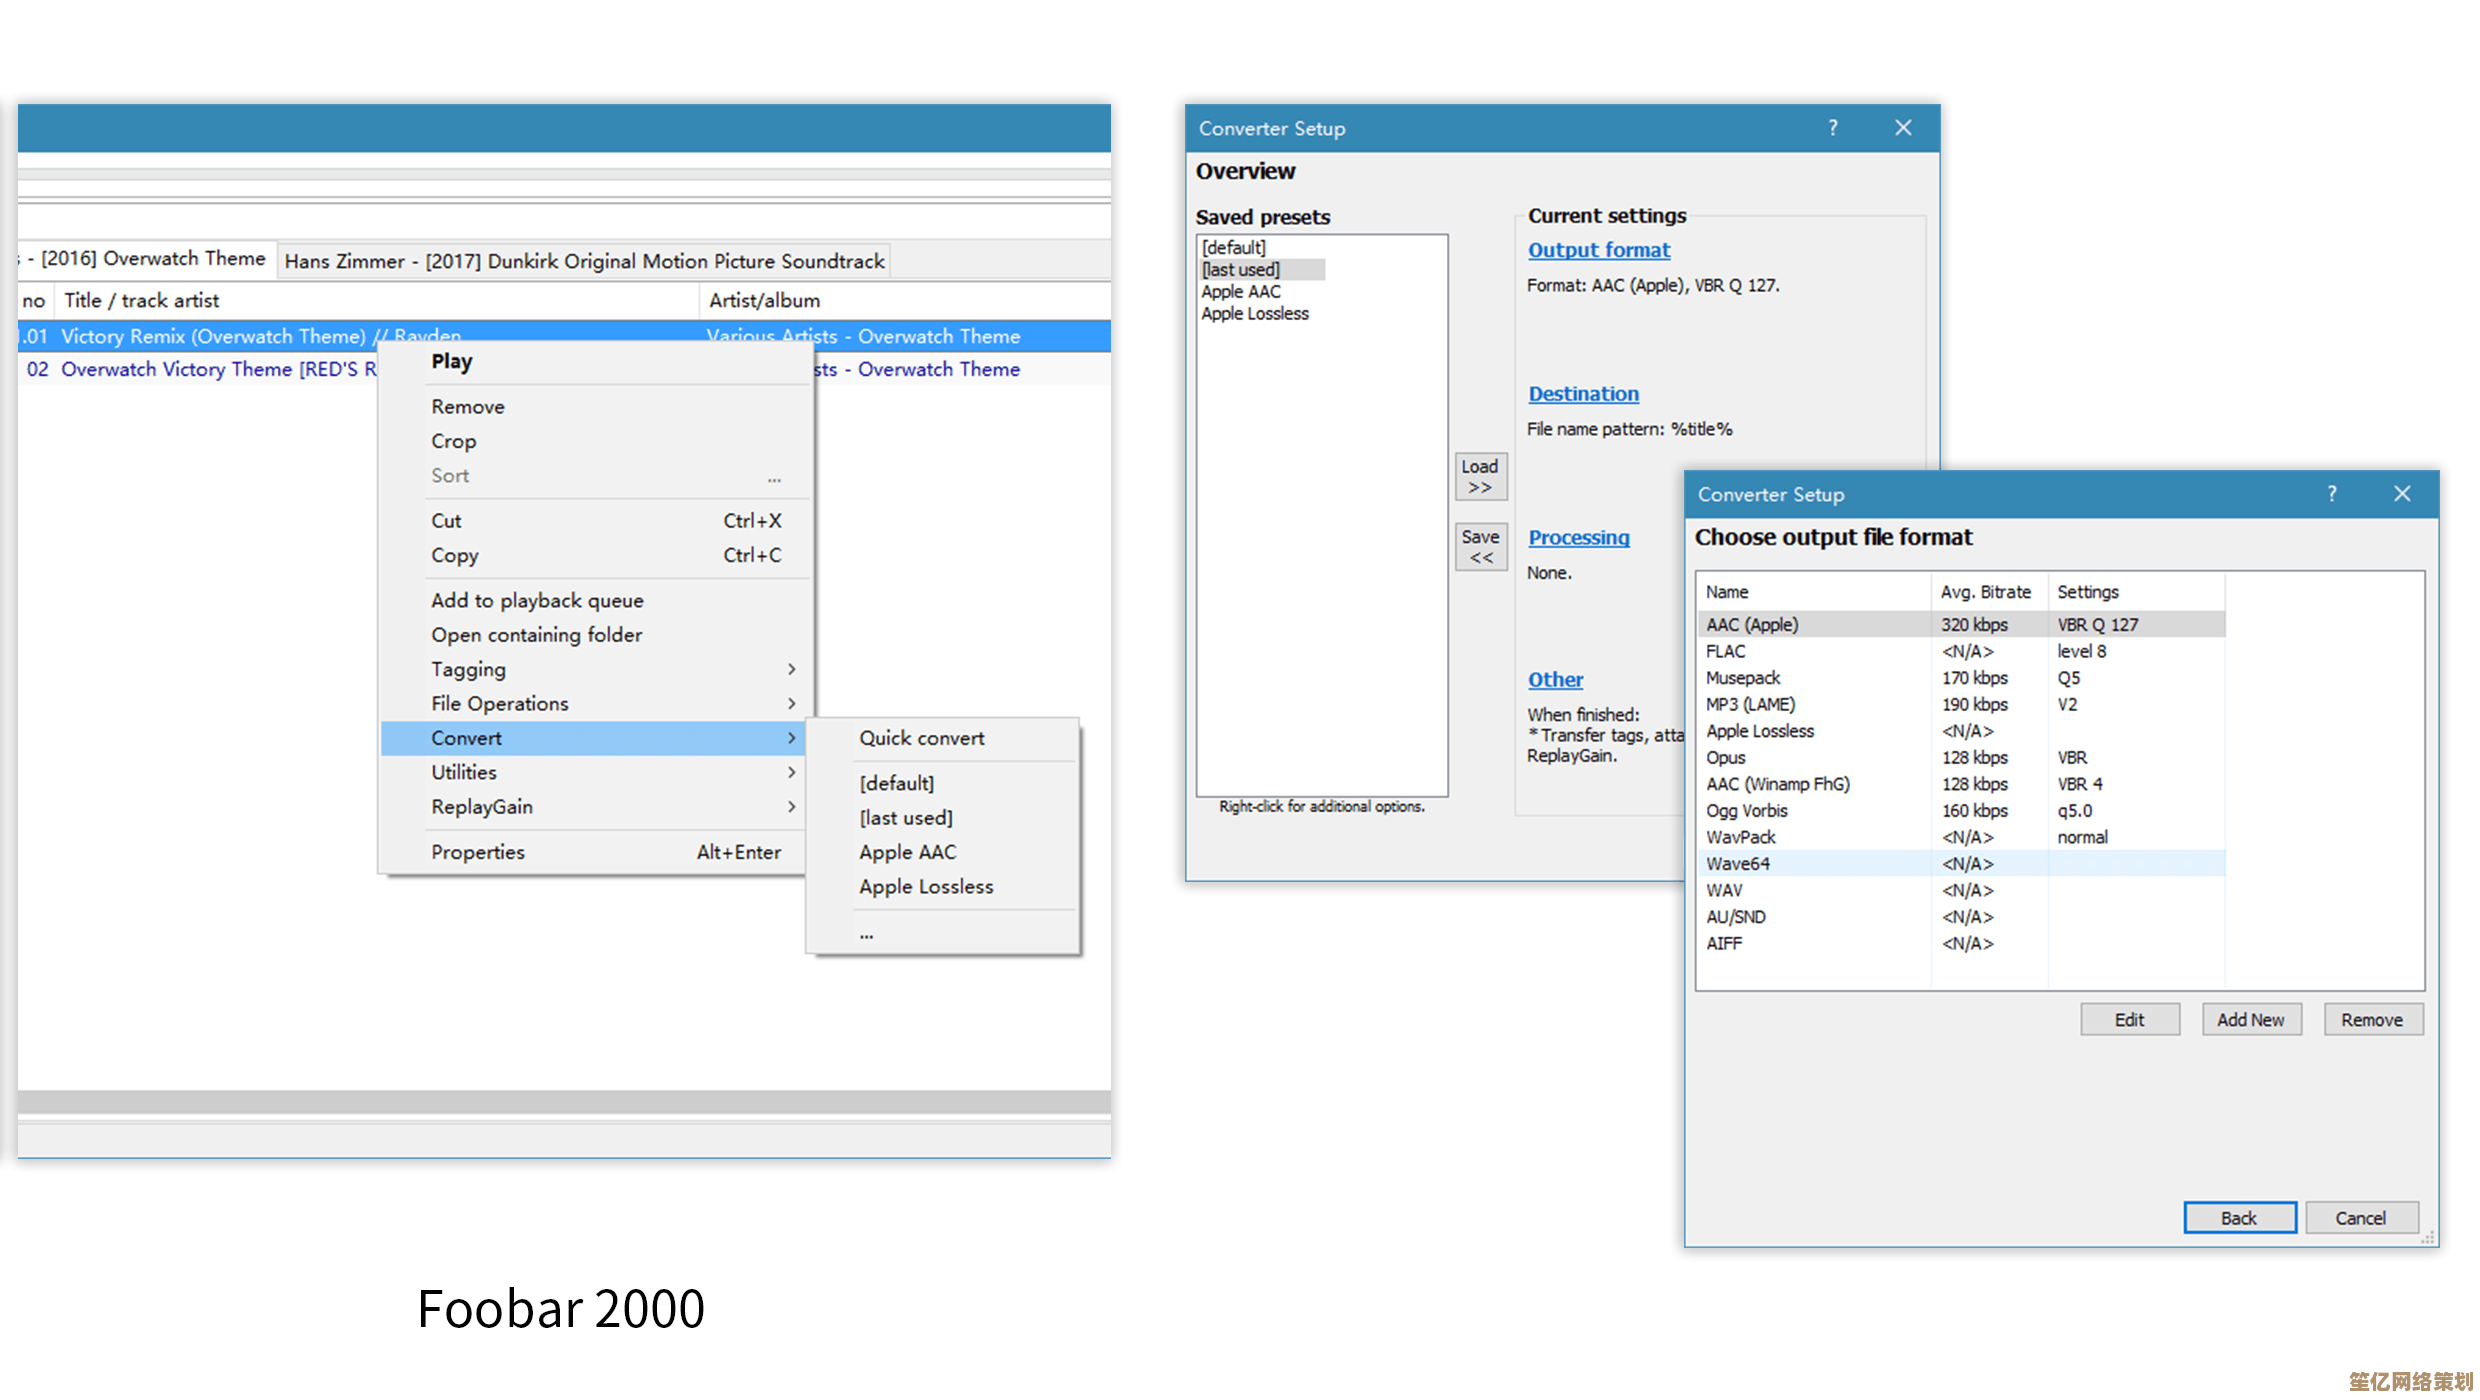Select WavPack format row
This screenshot has height=1400, width=2480.
[x=1961, y=838]
